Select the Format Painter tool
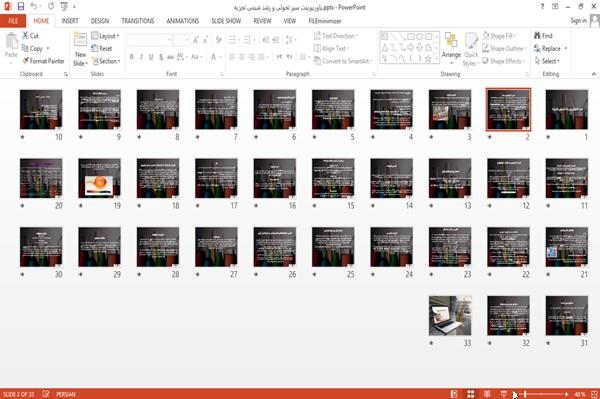This screenshot has width=600, height=399. point(43,61)
